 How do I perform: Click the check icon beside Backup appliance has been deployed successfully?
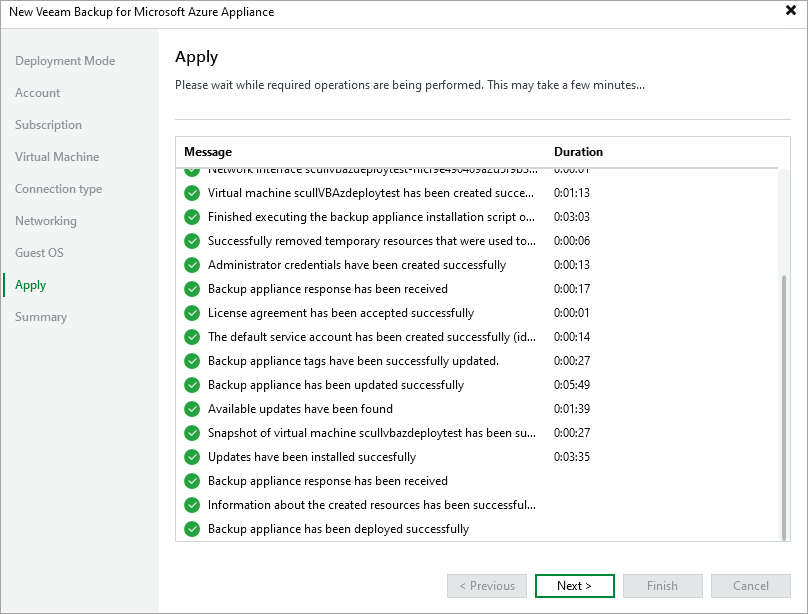pos(192,529)
